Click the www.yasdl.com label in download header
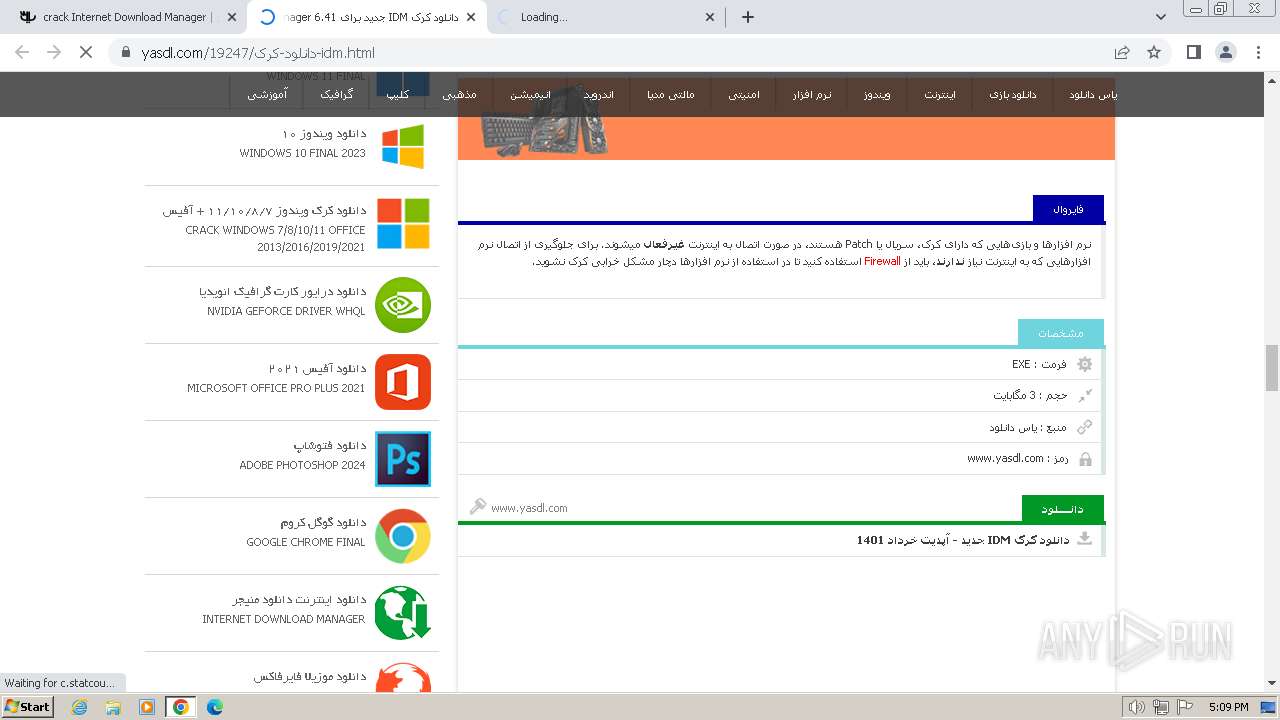The width and height of the screenshot is (1280, 720). 529,508
